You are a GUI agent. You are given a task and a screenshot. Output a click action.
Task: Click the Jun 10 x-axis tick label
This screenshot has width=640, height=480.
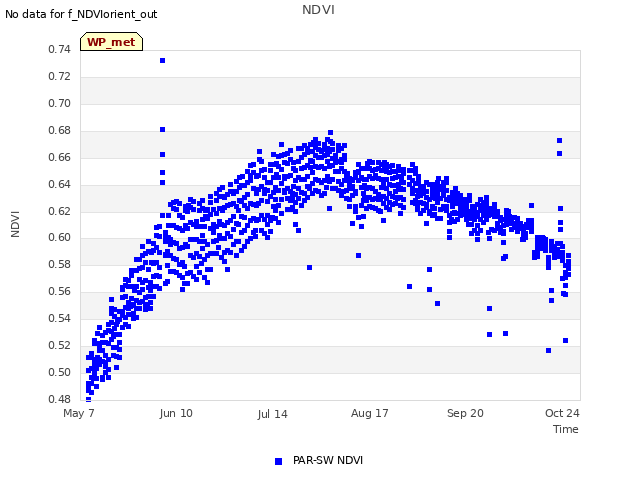(x=176, y=413)
